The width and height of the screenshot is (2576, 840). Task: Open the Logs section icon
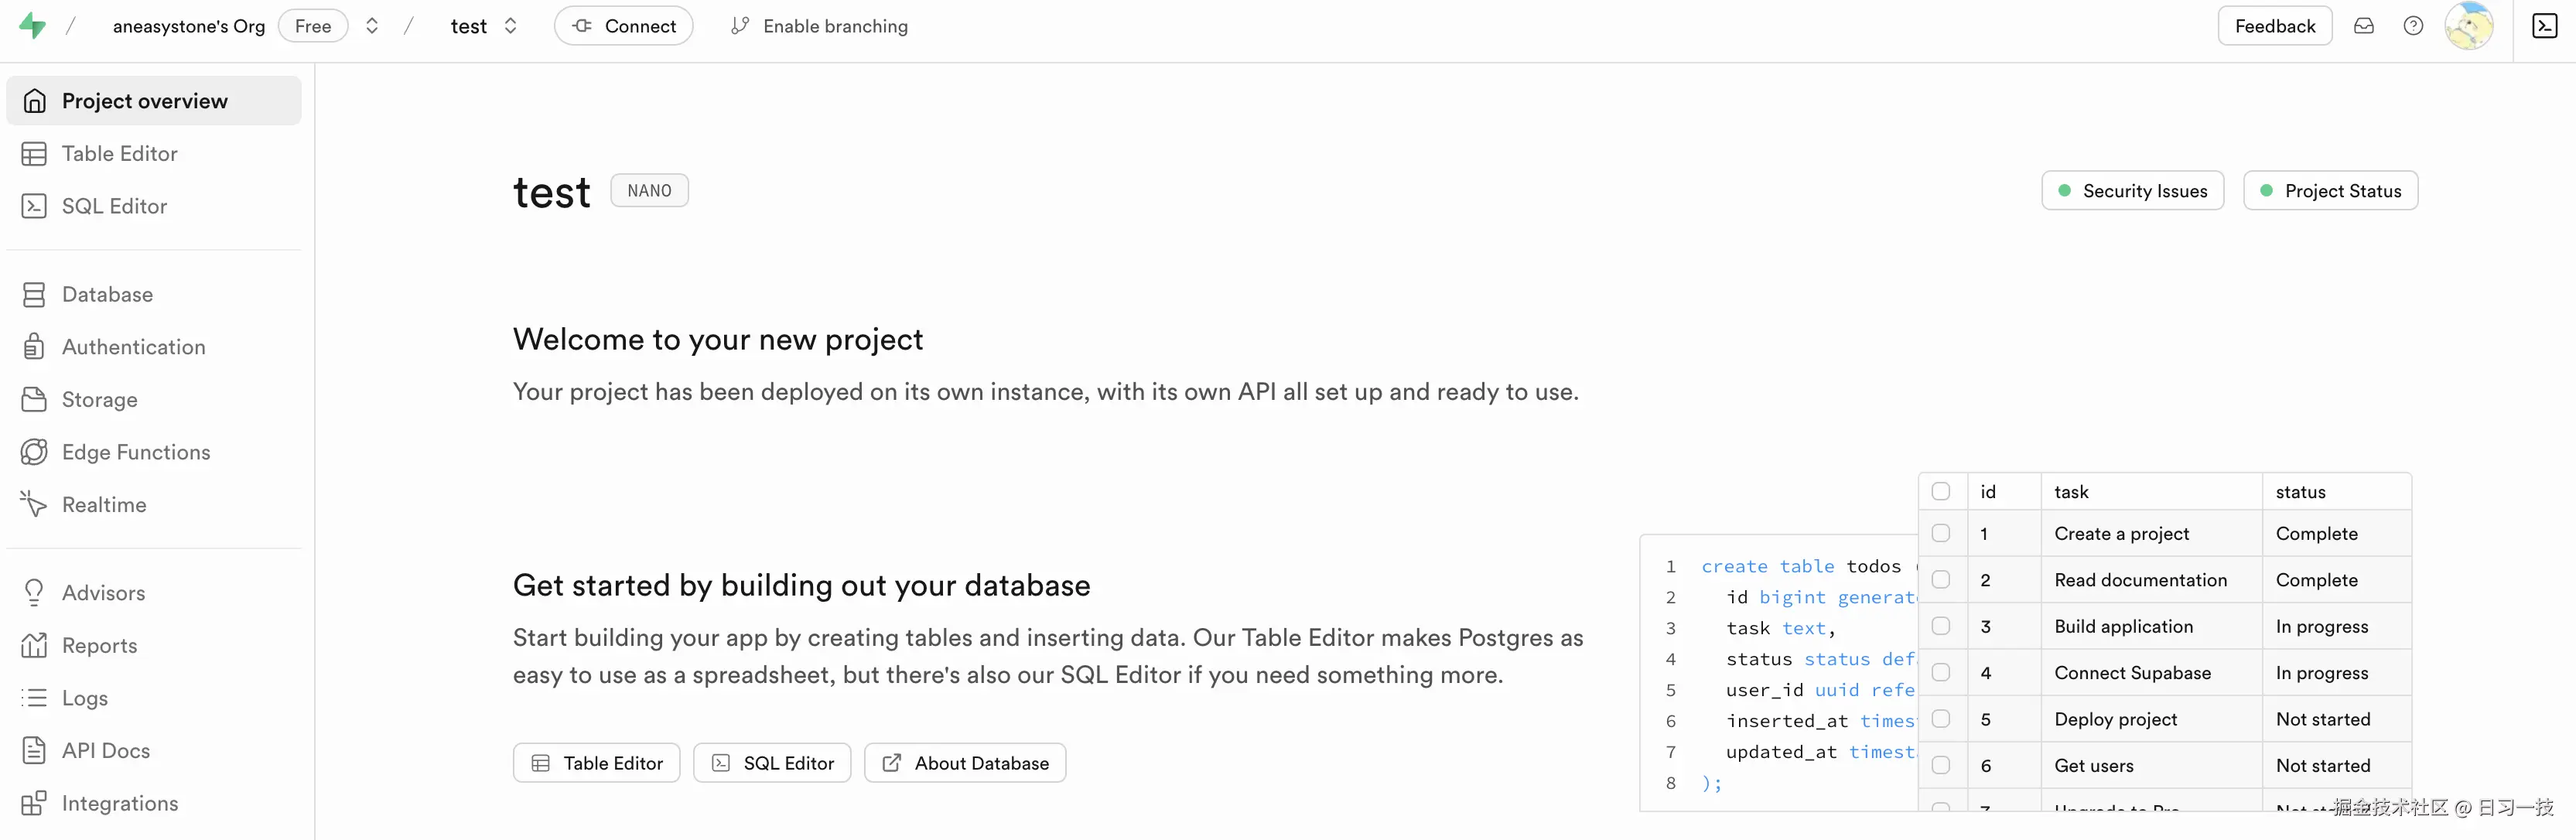[x=34, y=697]
